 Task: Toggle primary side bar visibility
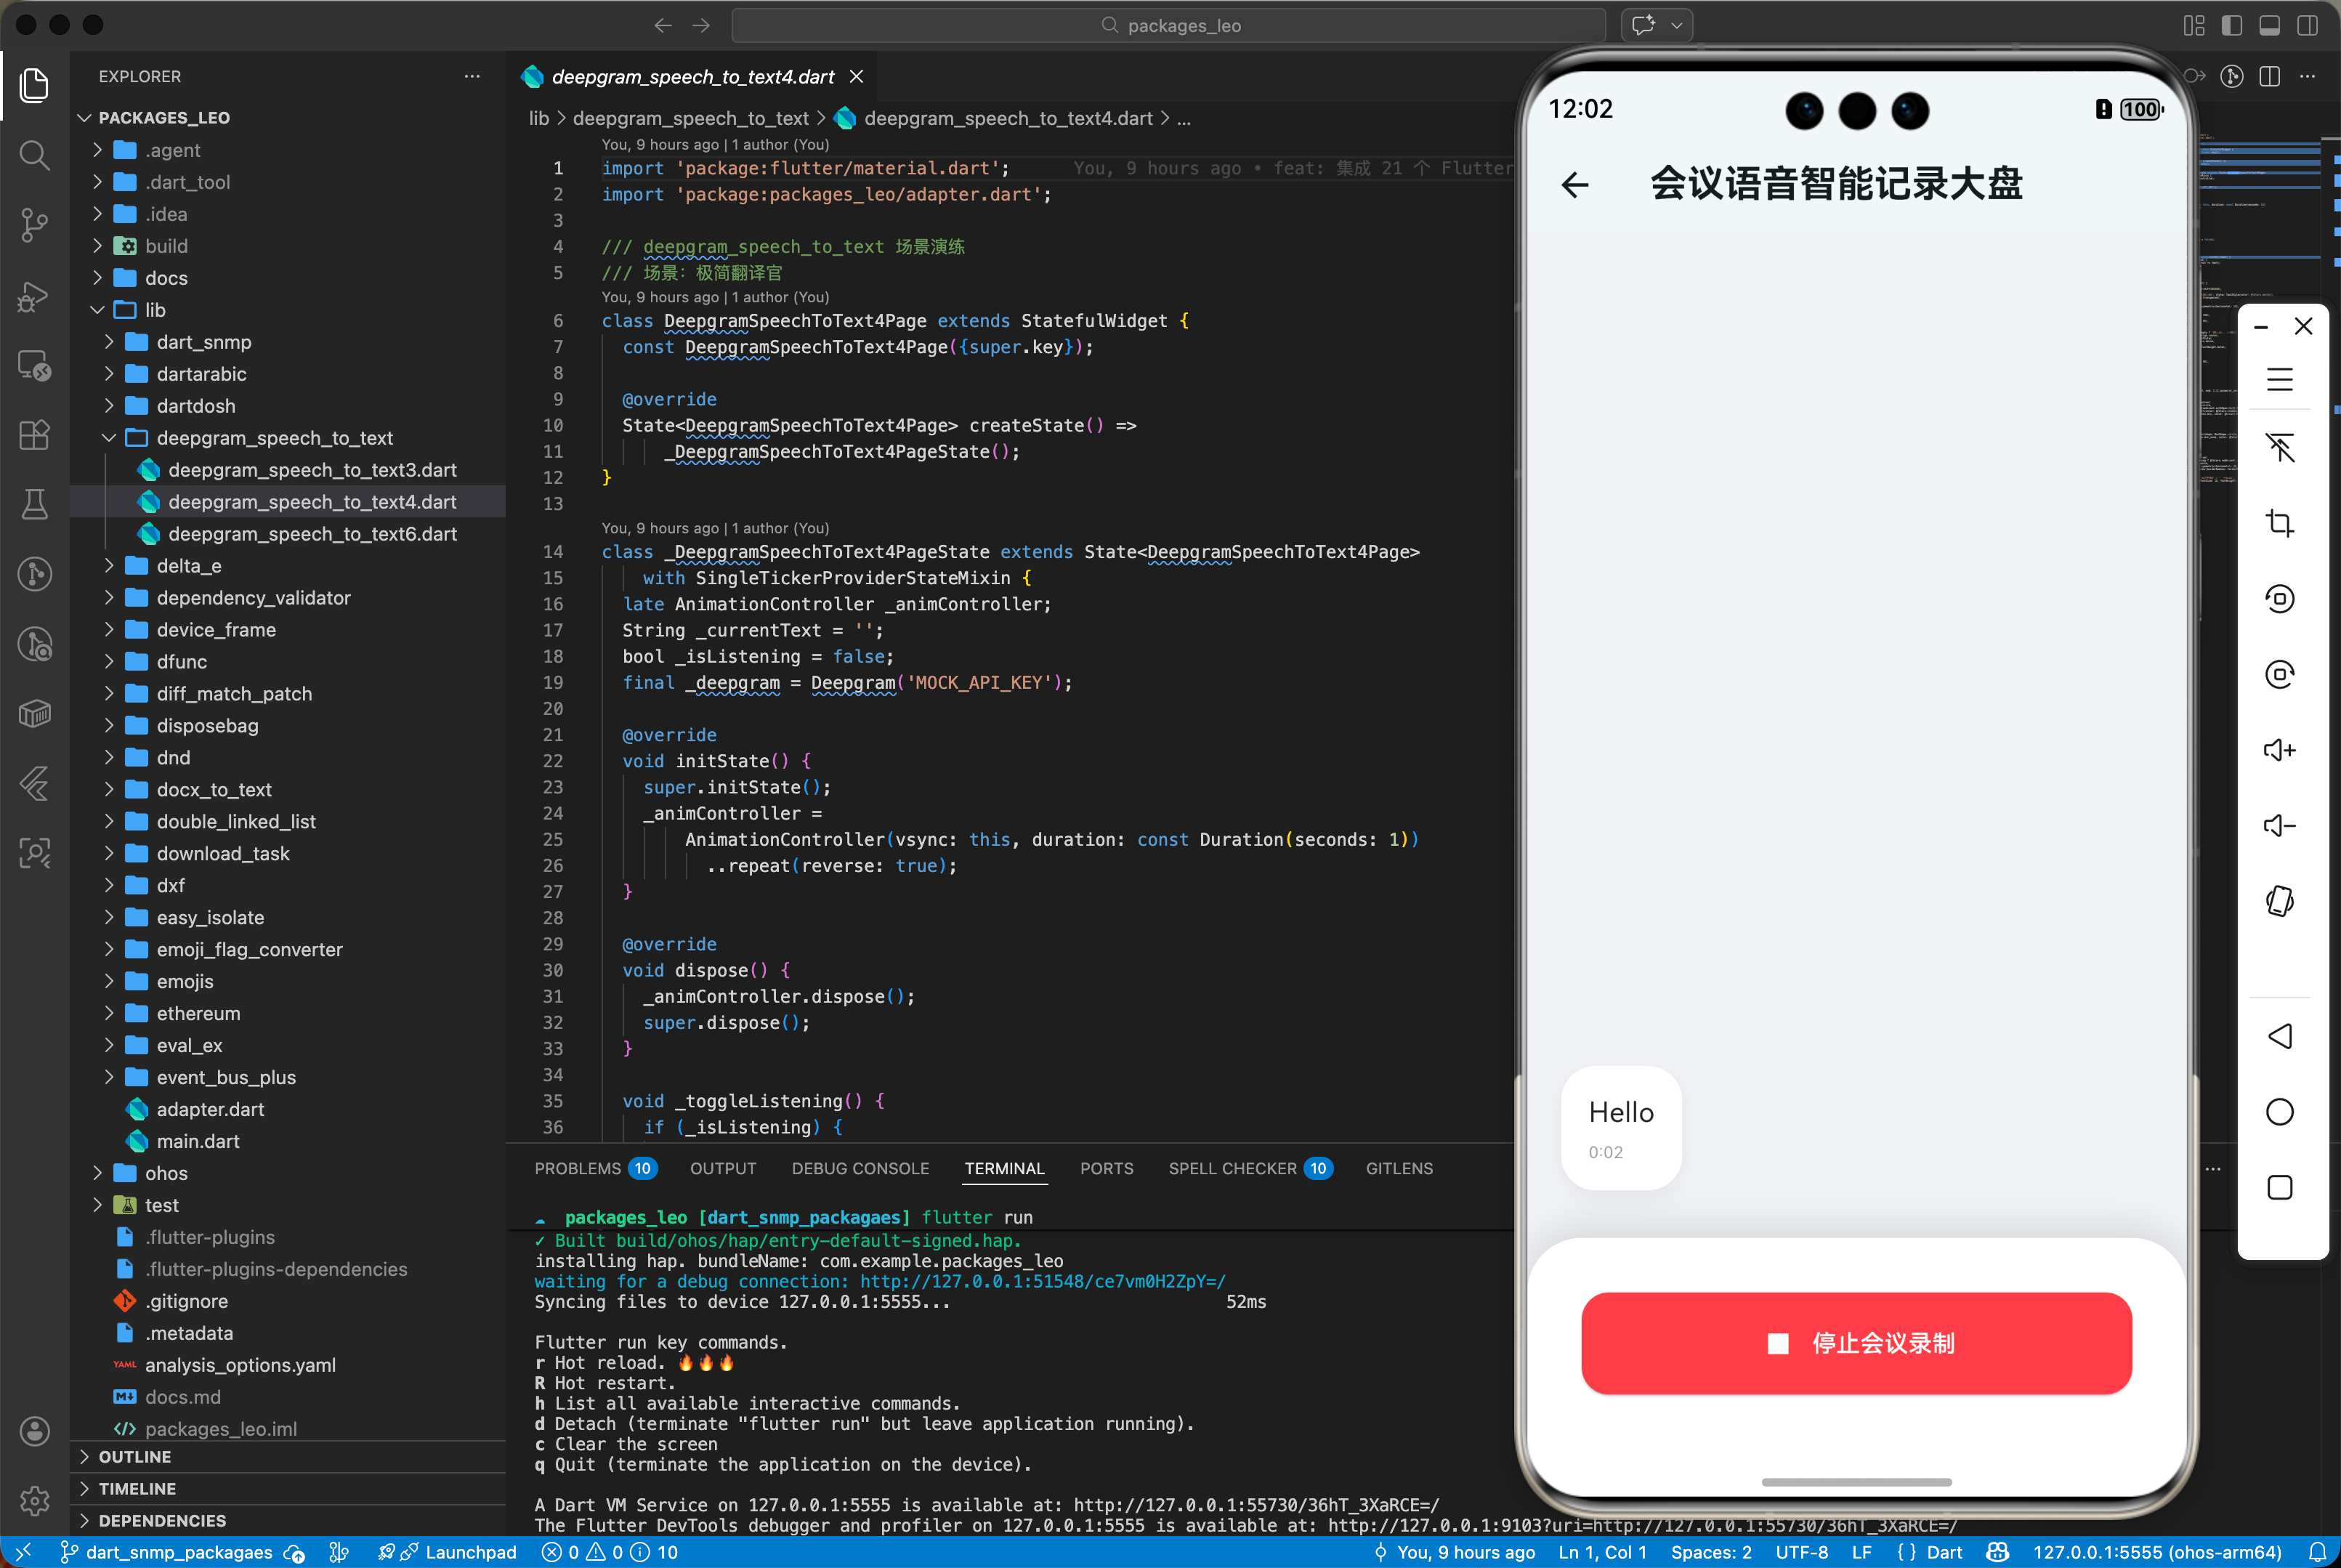pyautogui.click(x=2231, y=25)
